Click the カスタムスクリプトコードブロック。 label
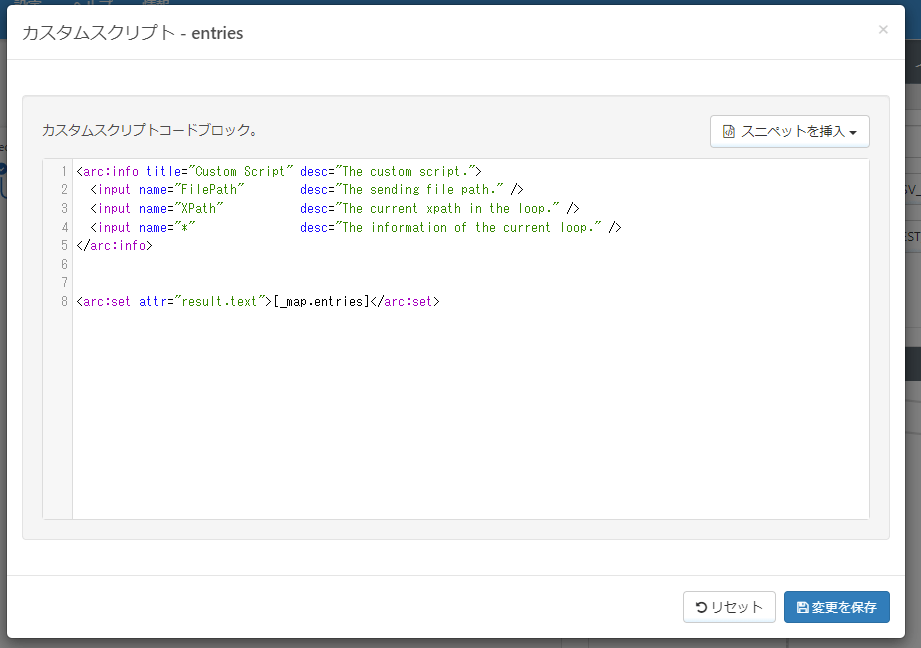 pos(150,130)
